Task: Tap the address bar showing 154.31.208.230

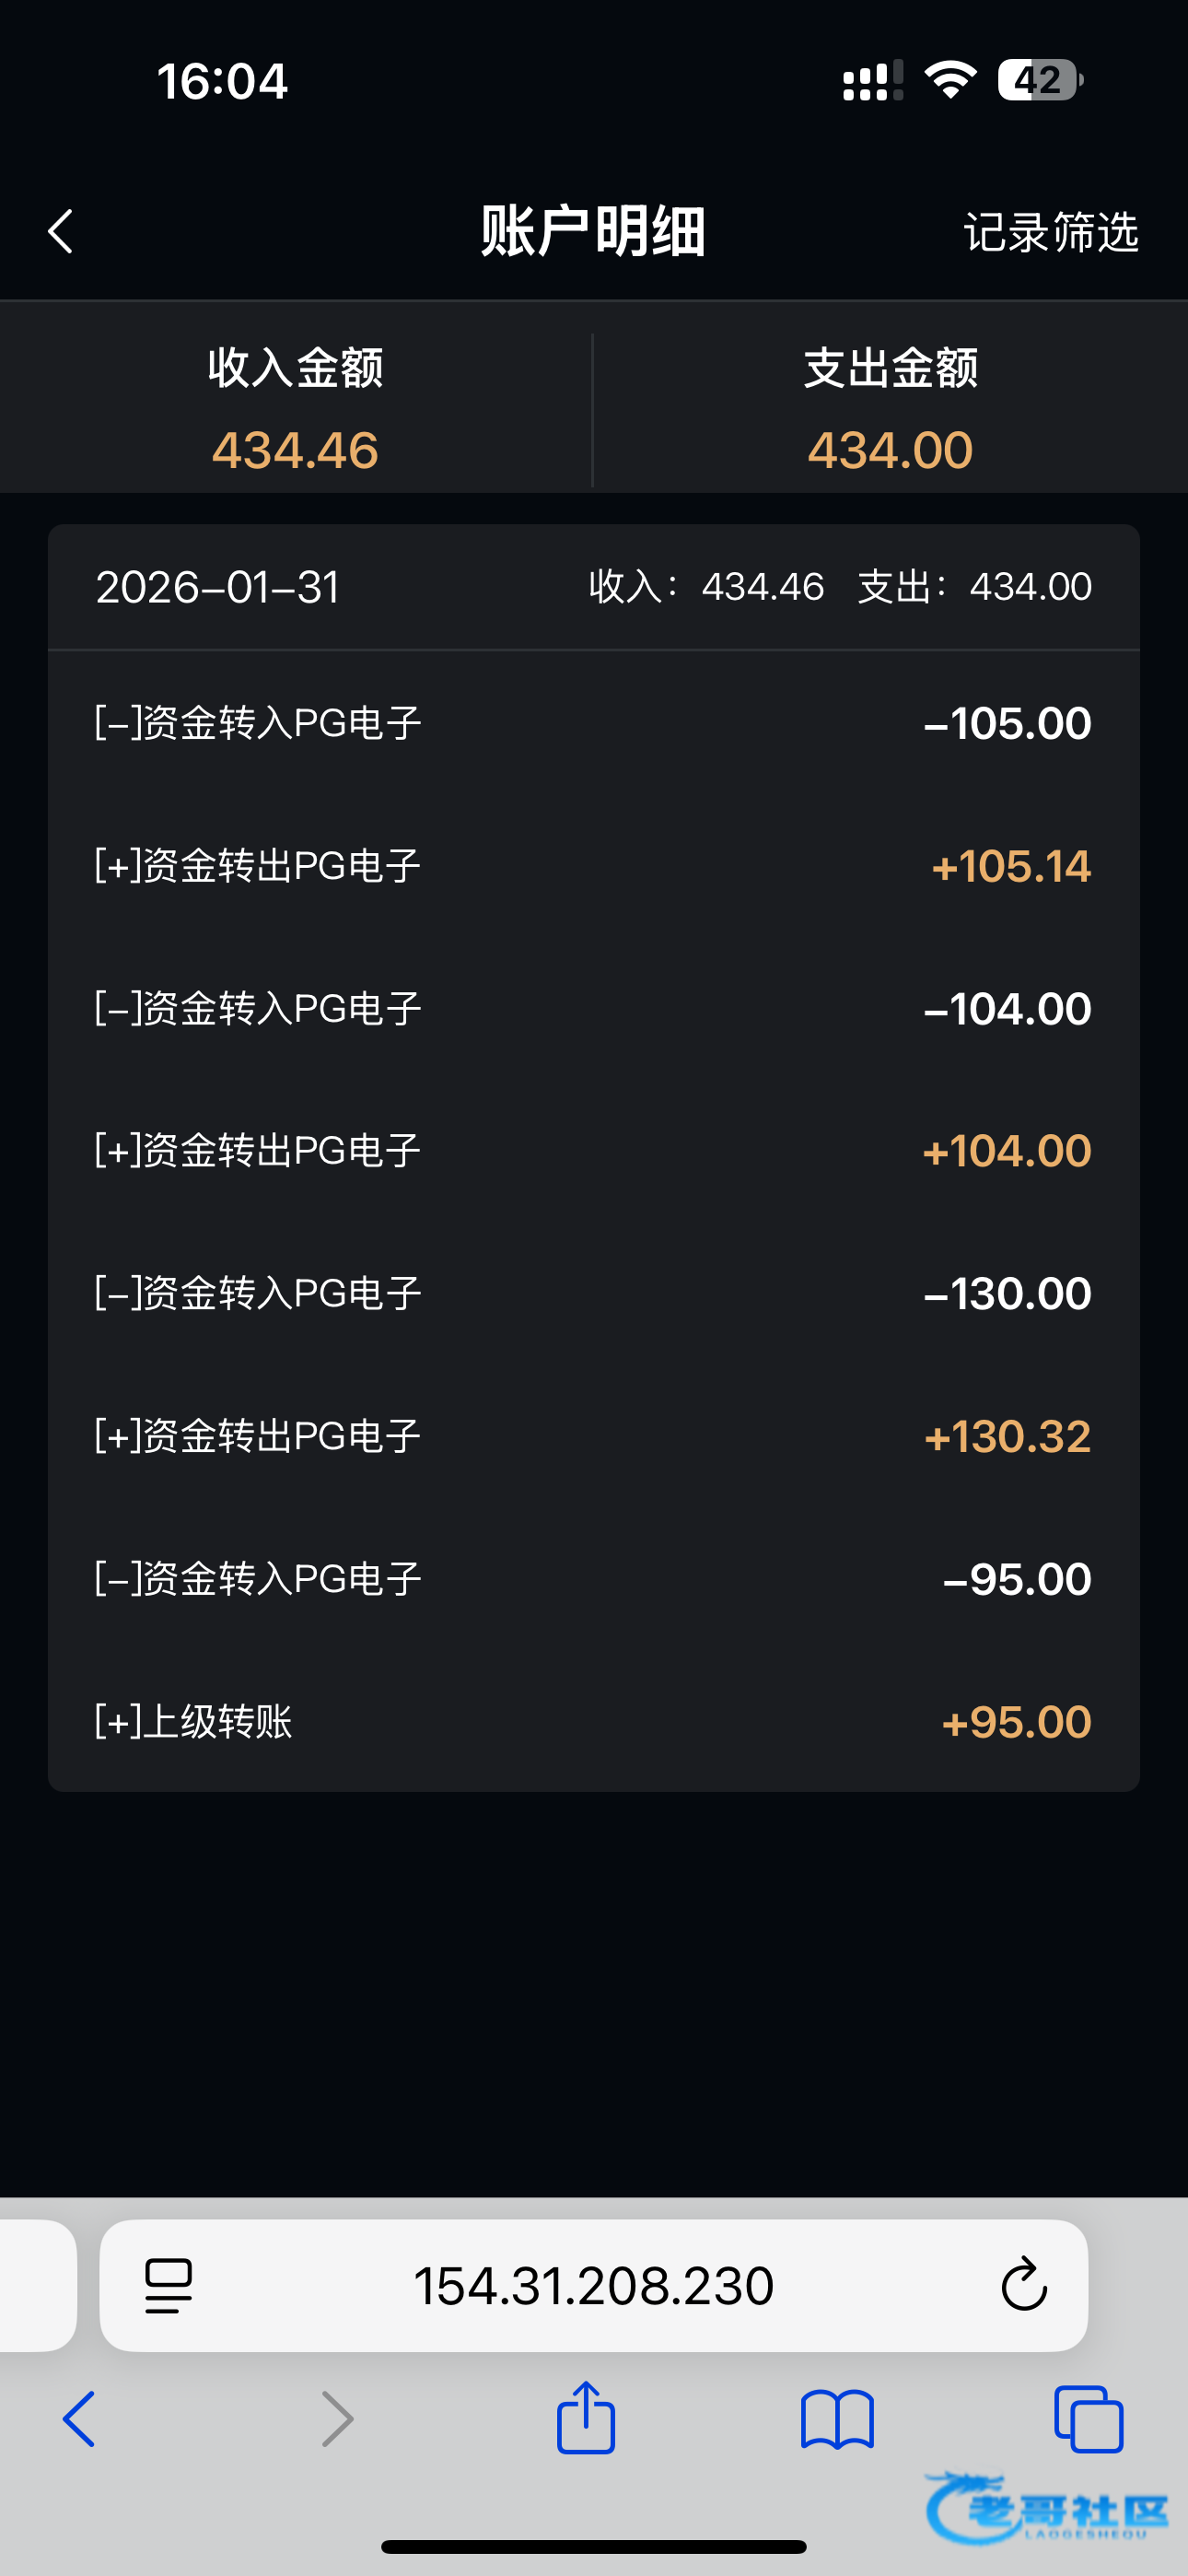Action: [594, 2285]
